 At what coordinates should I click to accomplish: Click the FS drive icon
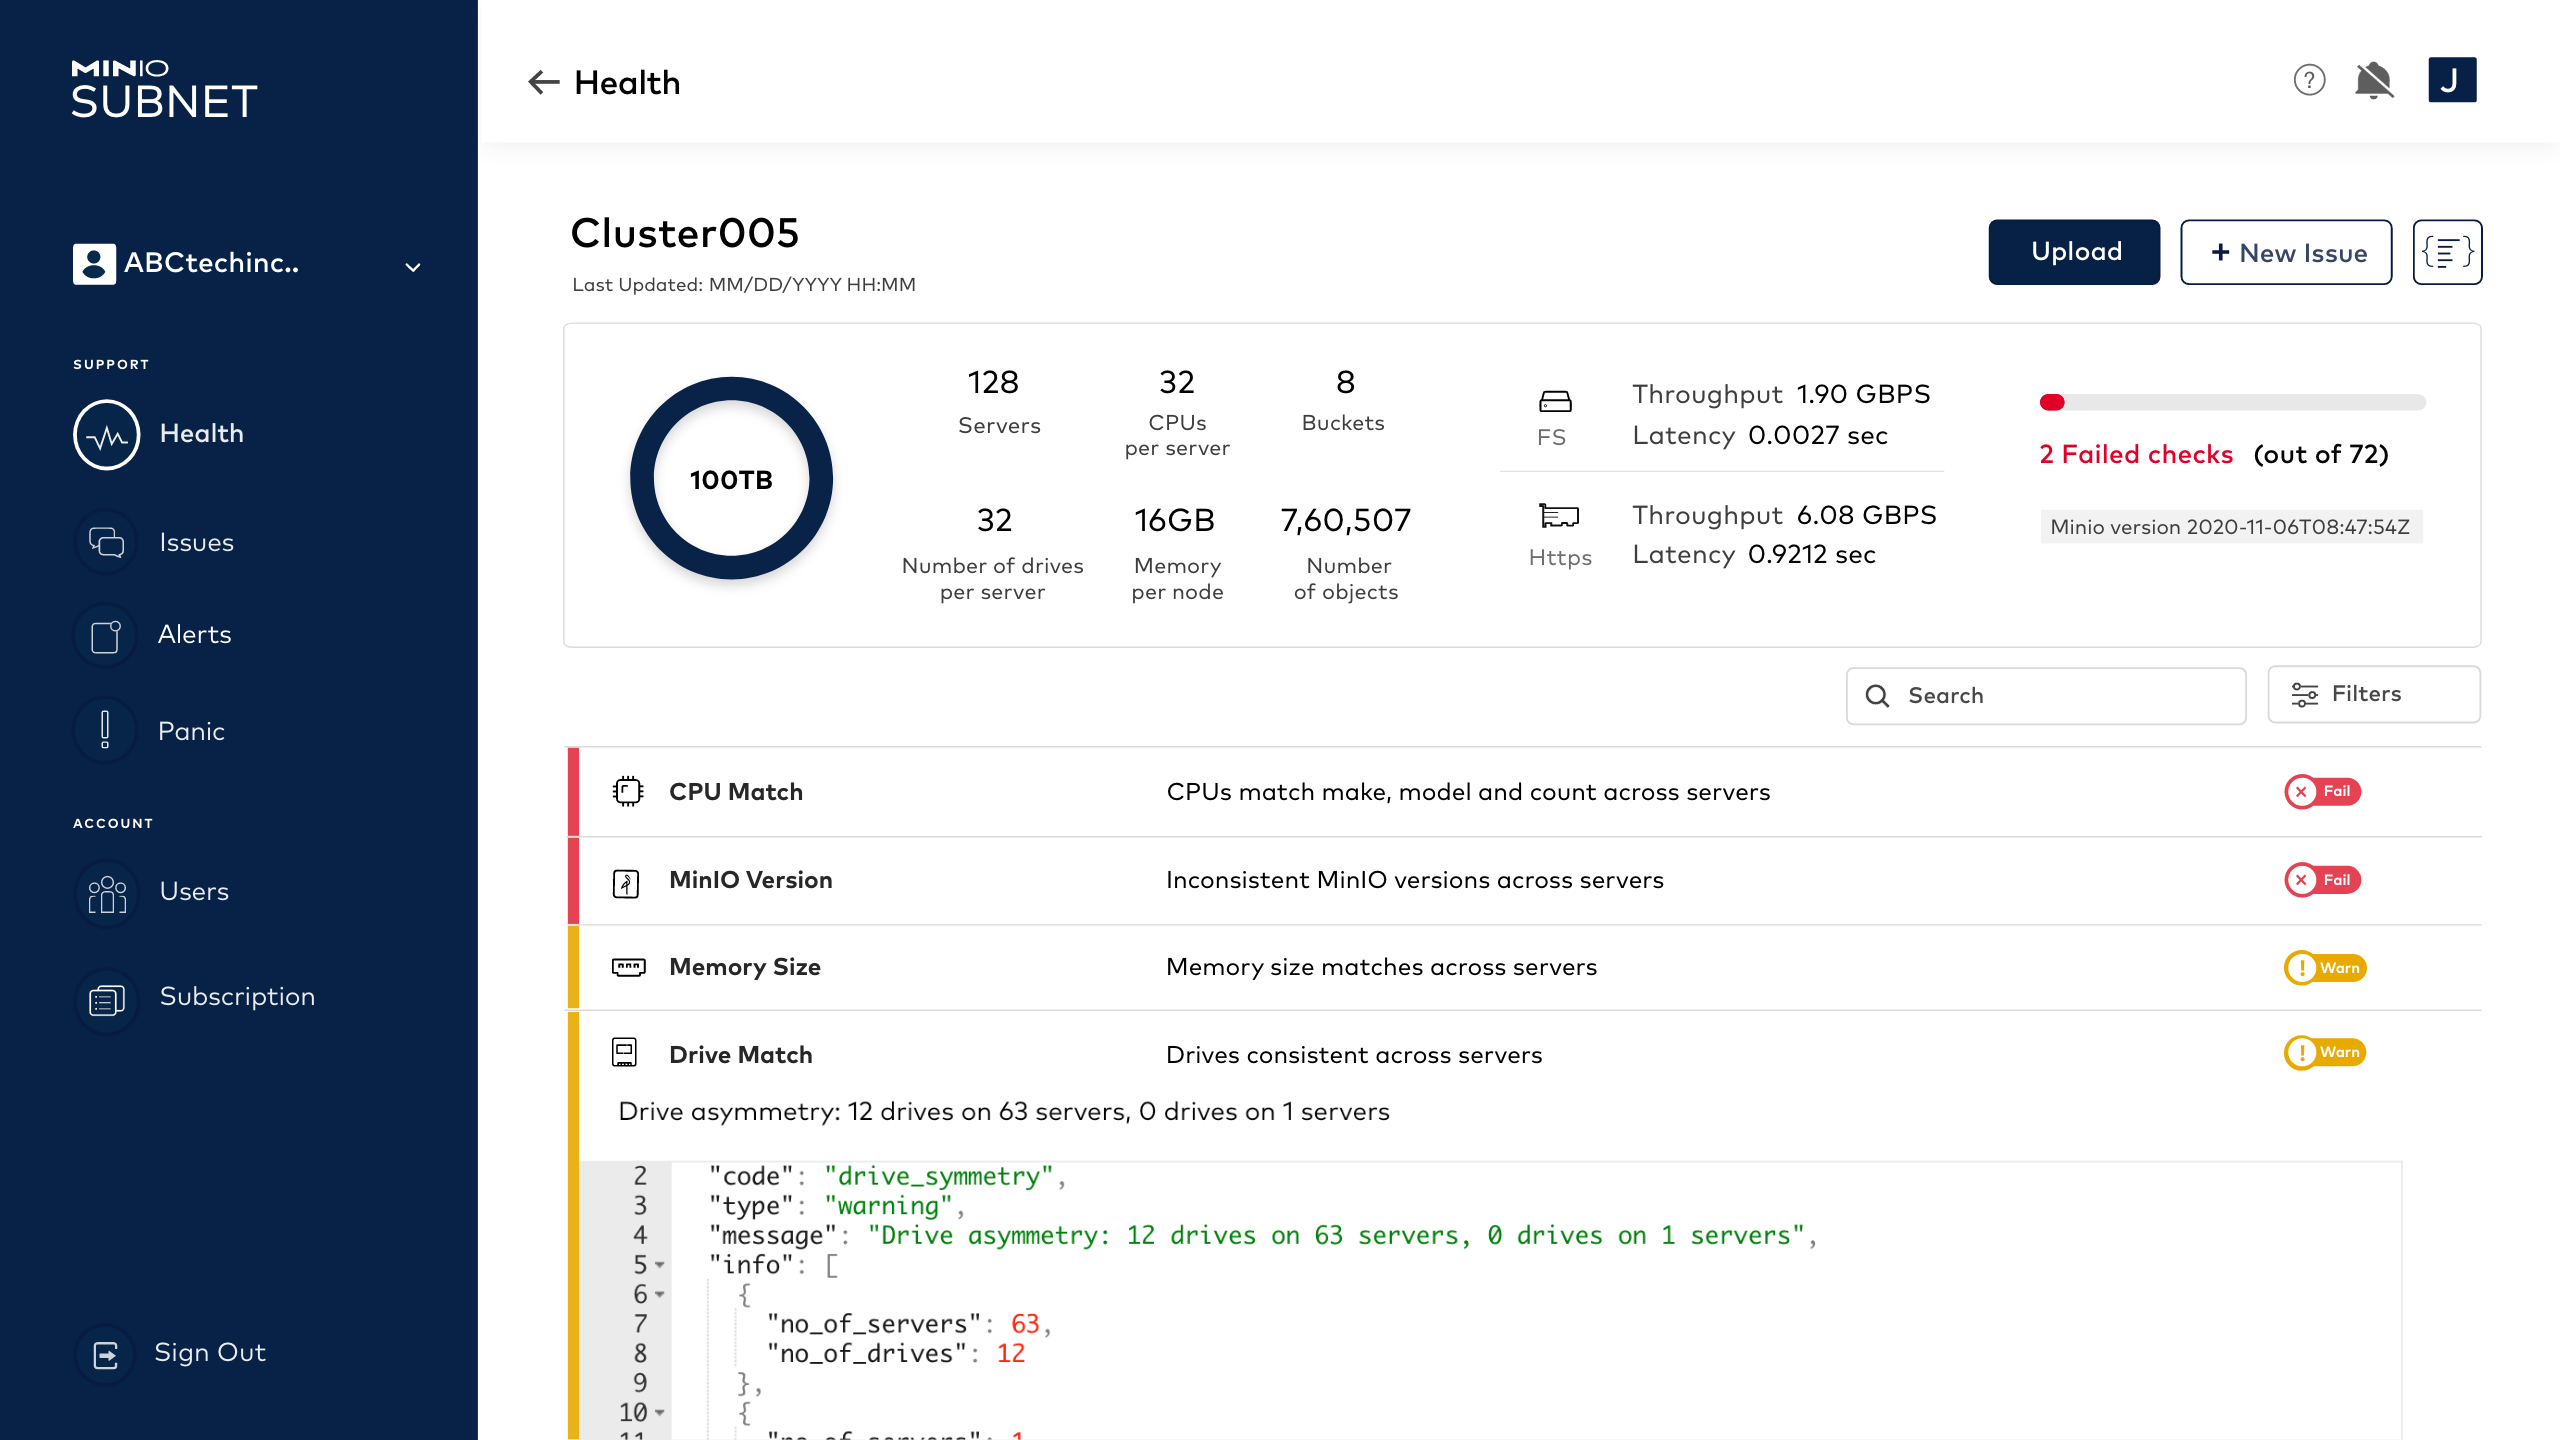1555,402
